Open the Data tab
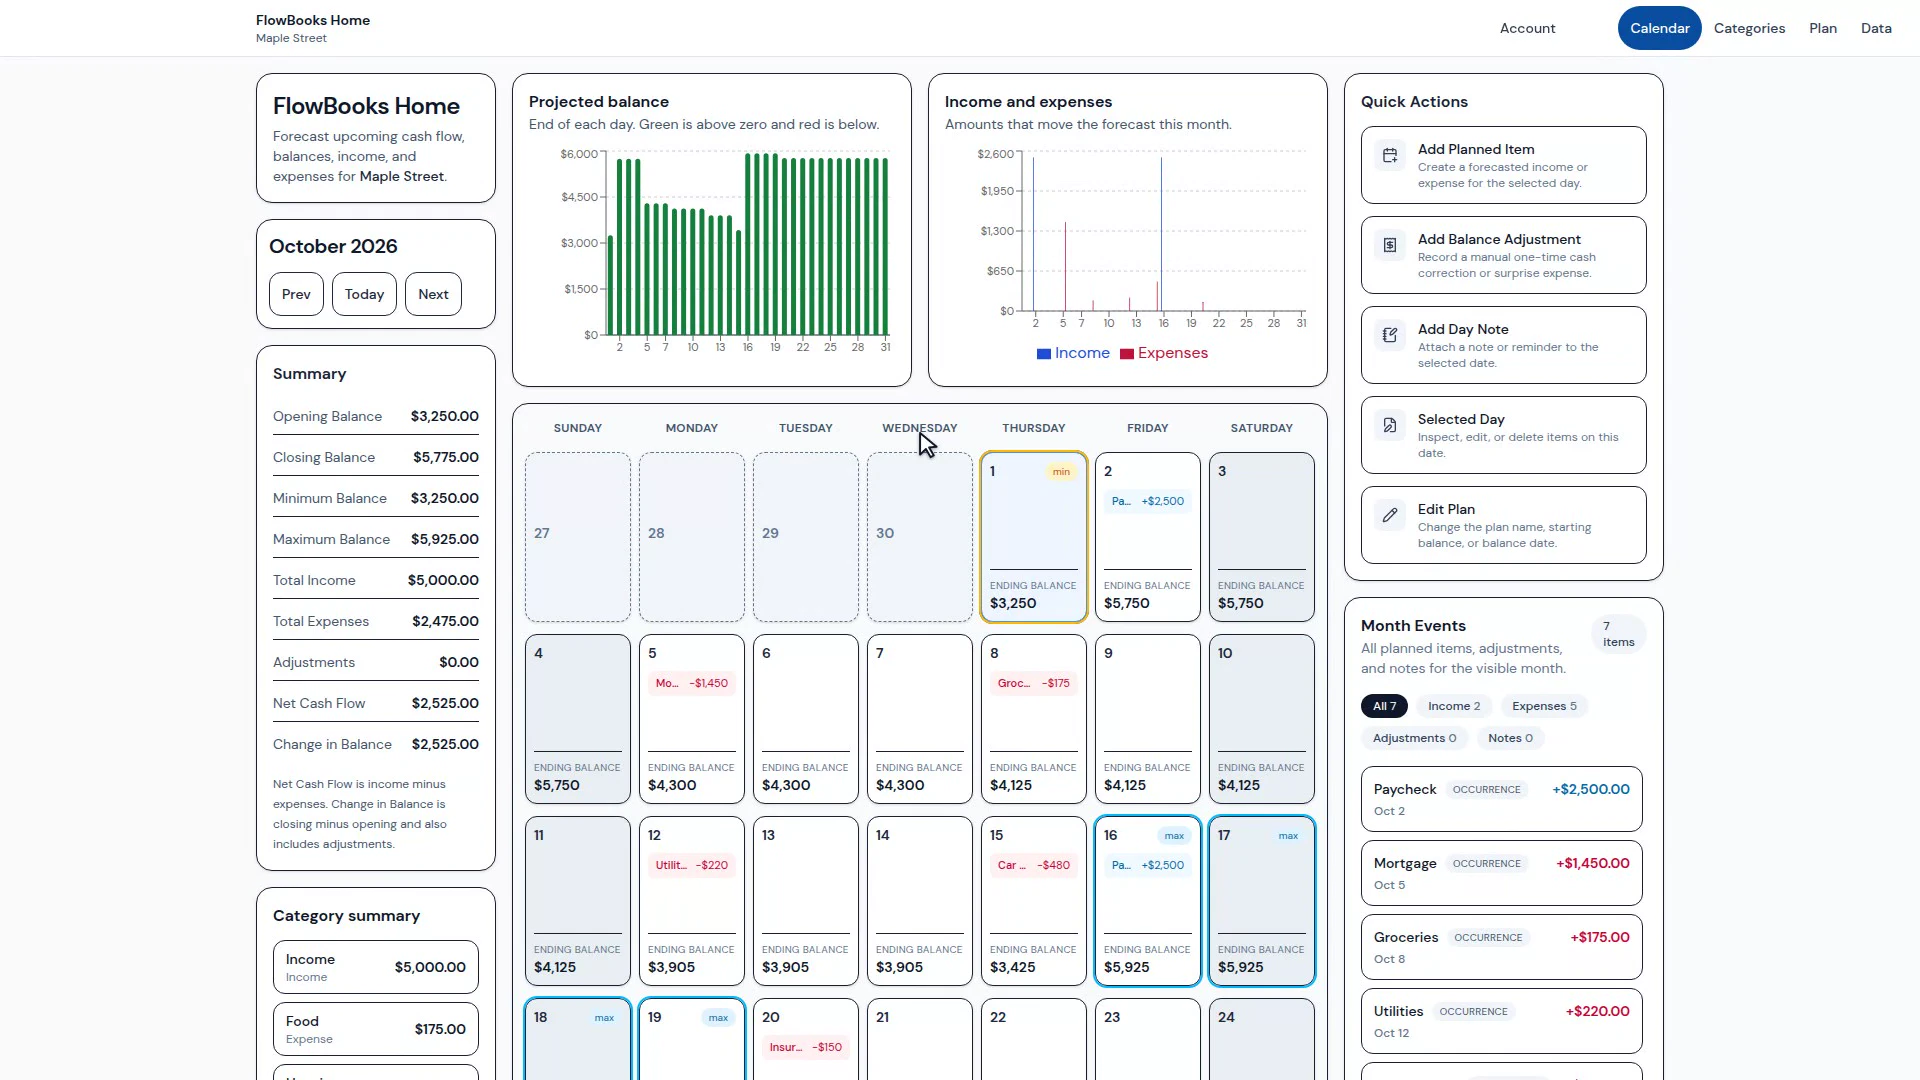 [x=1876, y=28]
